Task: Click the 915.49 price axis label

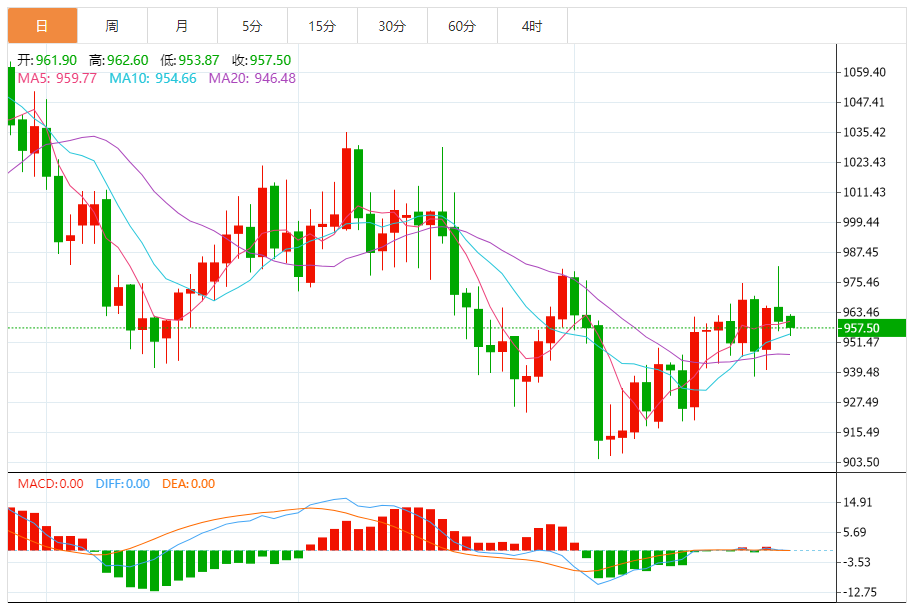Action: point(861,432)
